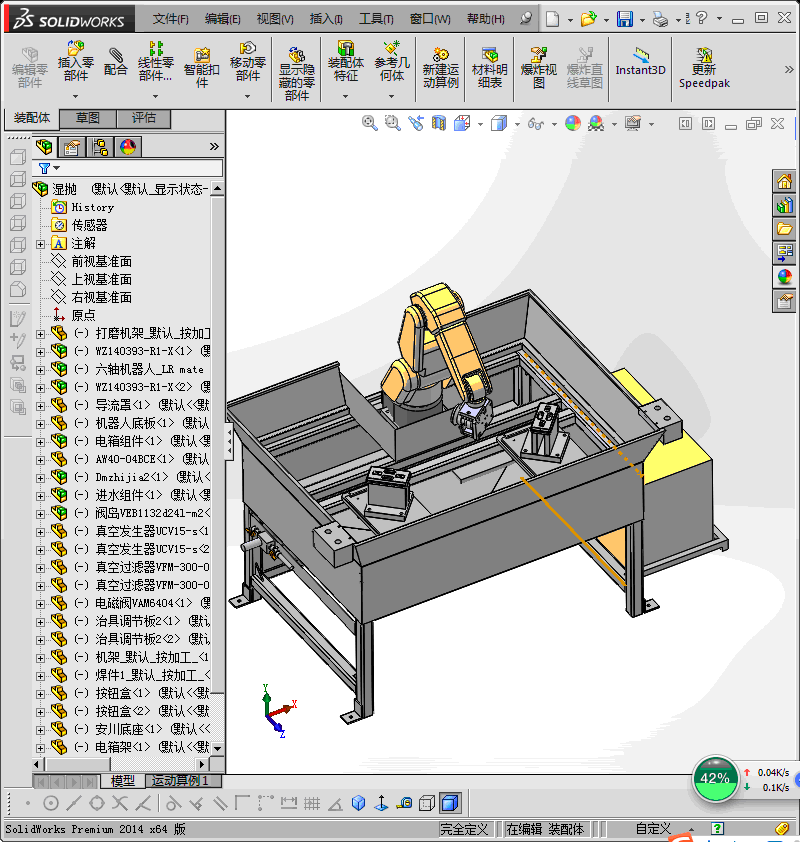Expand the 六轴机器人_LR mate component

click(40, 370)
